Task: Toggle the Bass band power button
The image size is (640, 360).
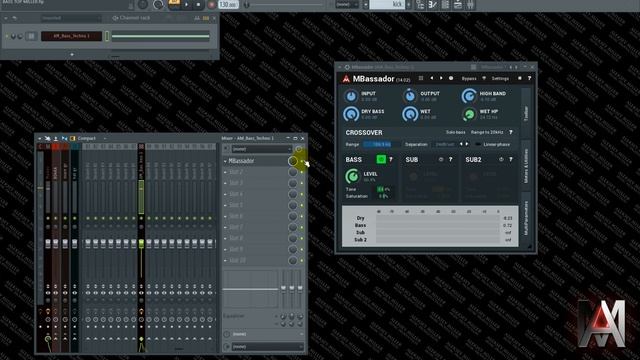Action: [381, 159]
